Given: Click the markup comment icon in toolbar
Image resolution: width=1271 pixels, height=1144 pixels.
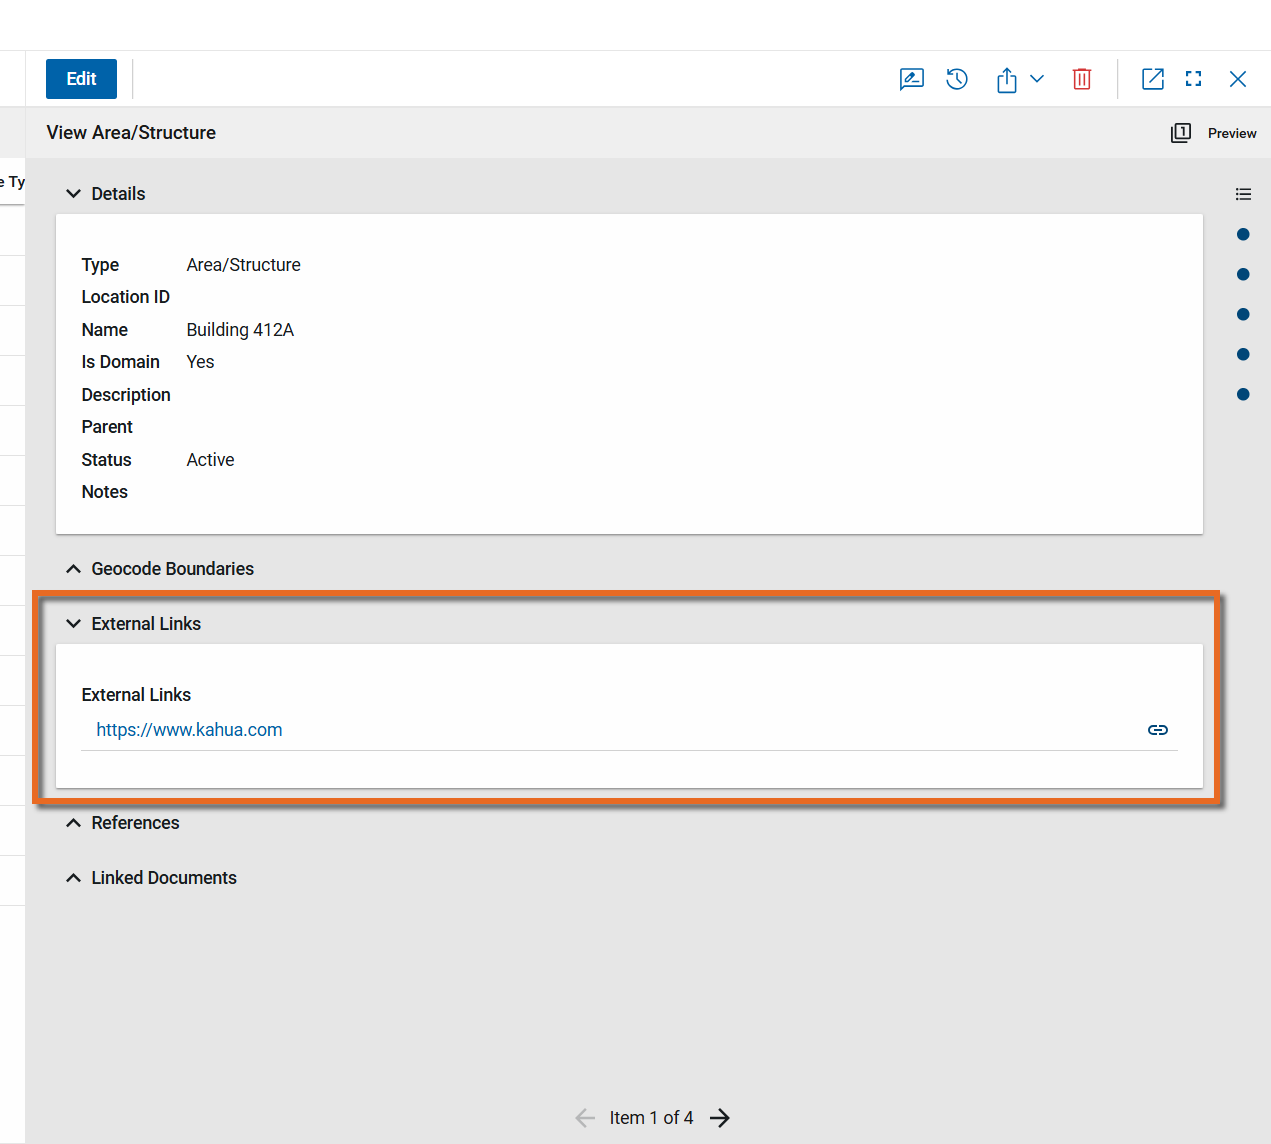Looking at the screenshot, I should coord(911,79).
